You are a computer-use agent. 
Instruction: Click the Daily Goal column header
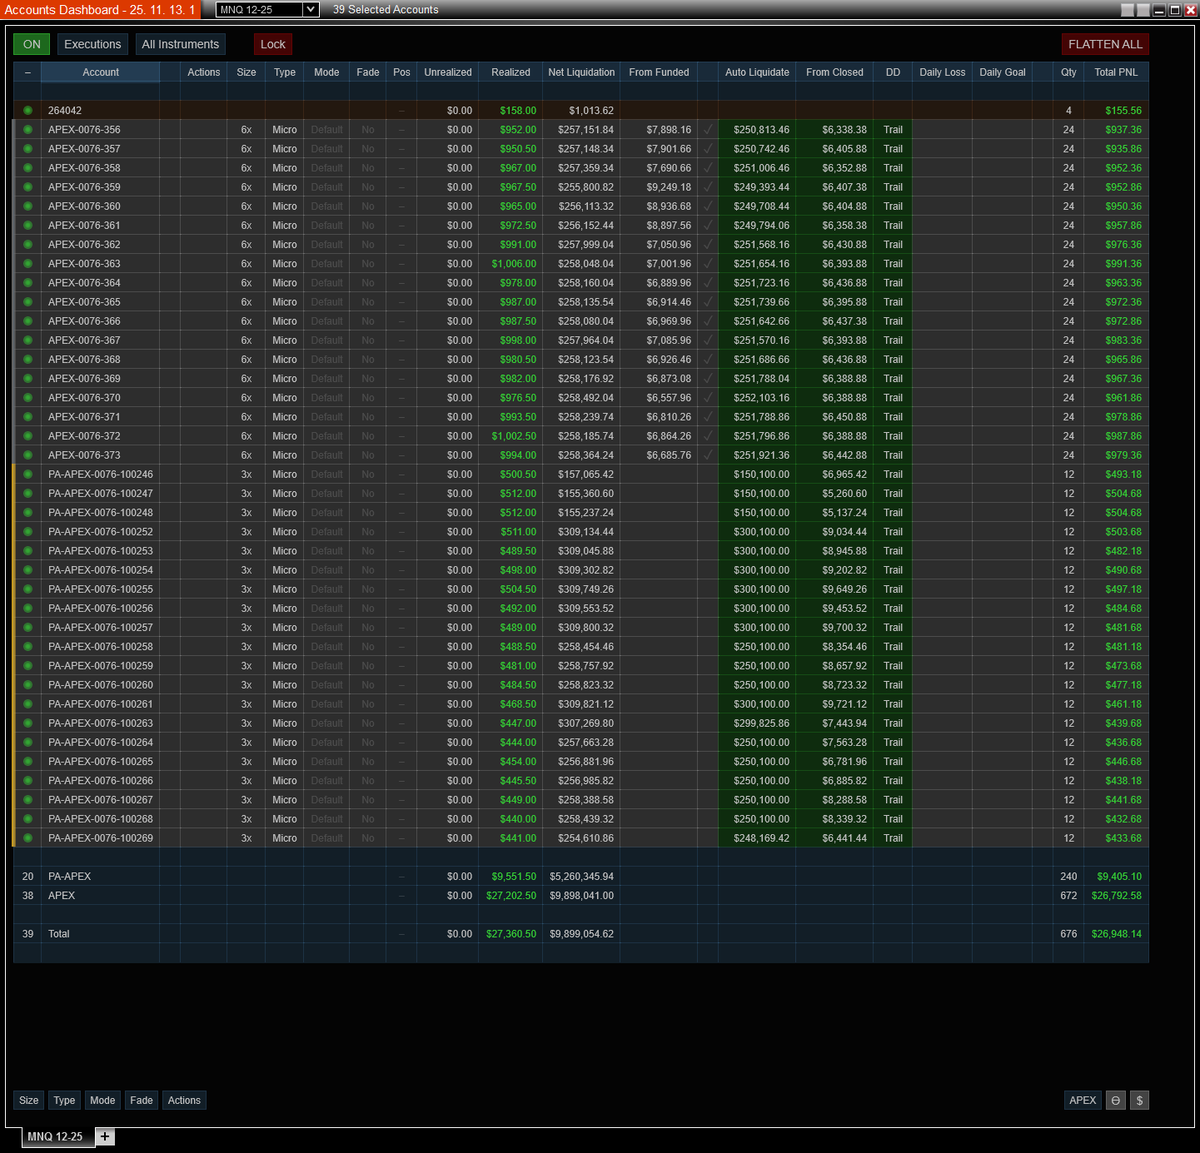[1002, 72]
